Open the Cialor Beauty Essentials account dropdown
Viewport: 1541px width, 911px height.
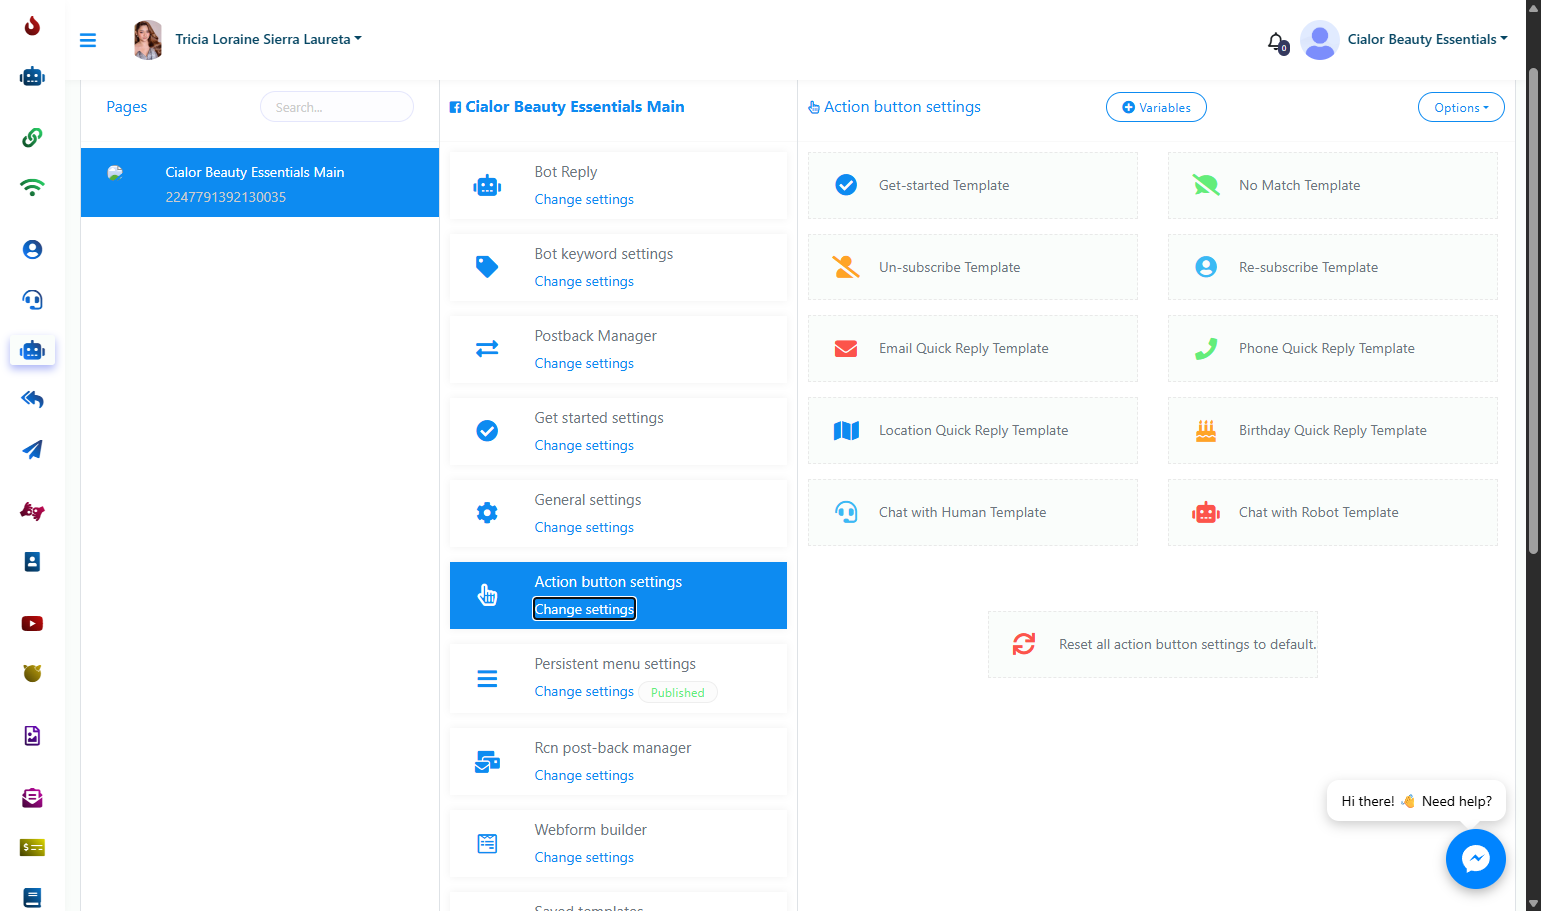click(x=1427, y=39)
